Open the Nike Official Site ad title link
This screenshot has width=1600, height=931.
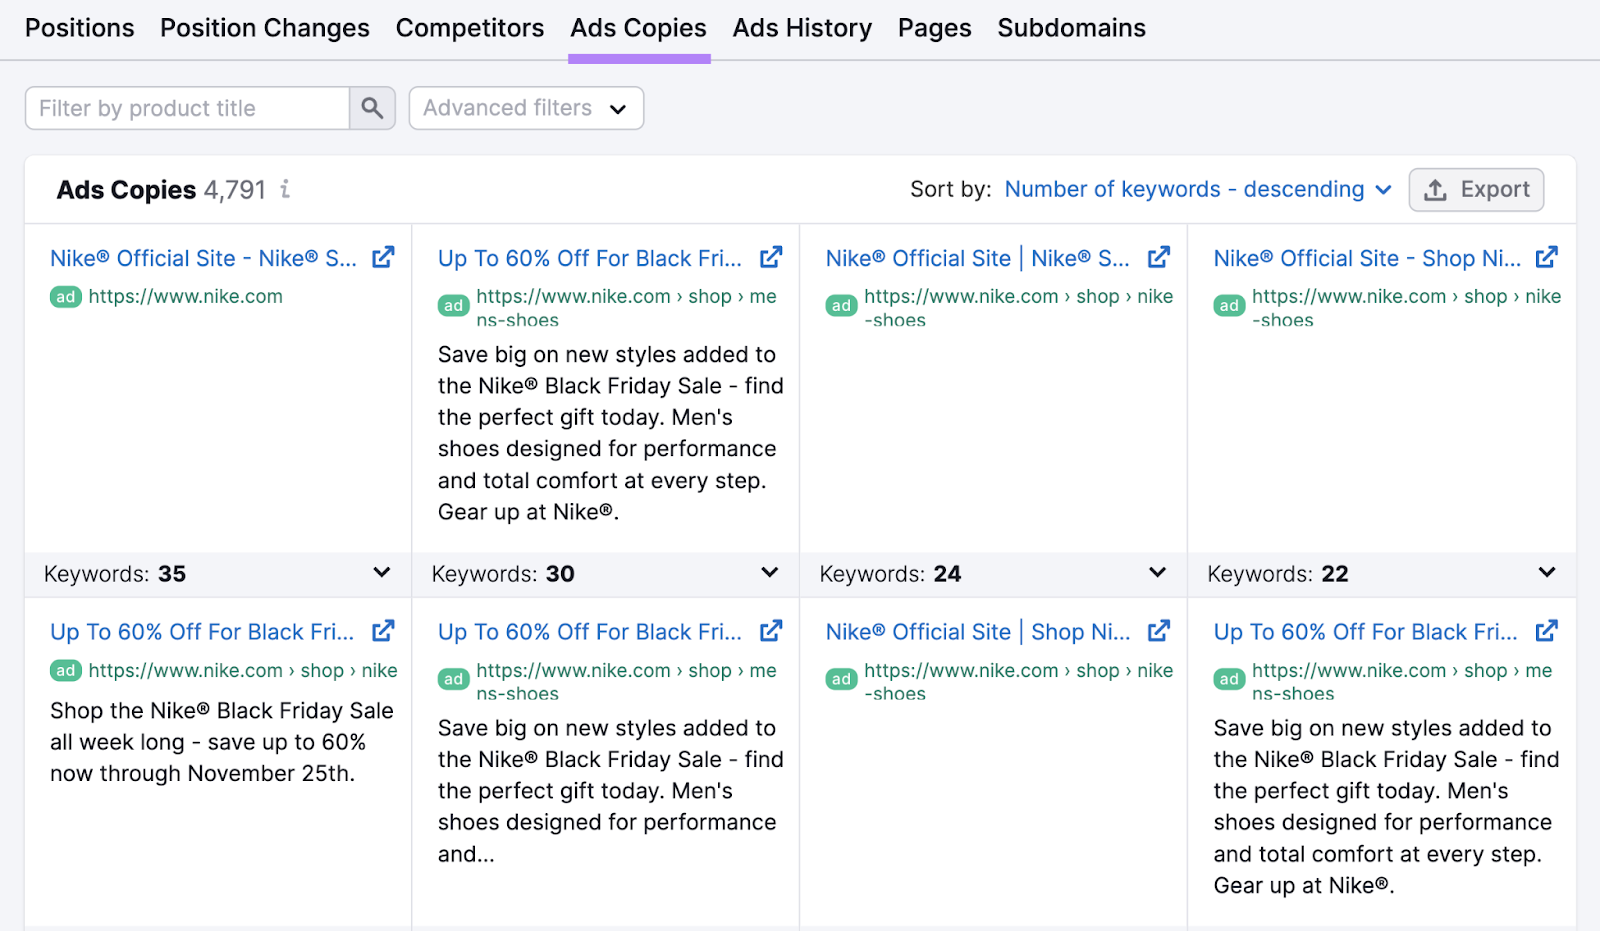click(202, 257)
